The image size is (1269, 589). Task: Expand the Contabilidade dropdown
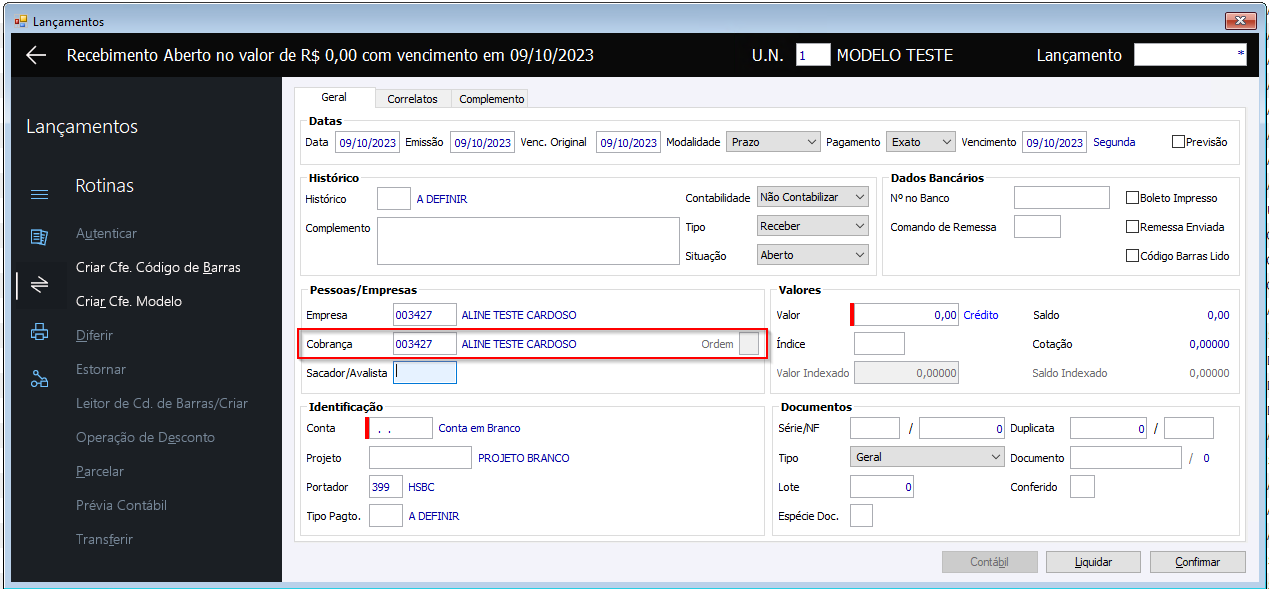[x=812, y=197]
